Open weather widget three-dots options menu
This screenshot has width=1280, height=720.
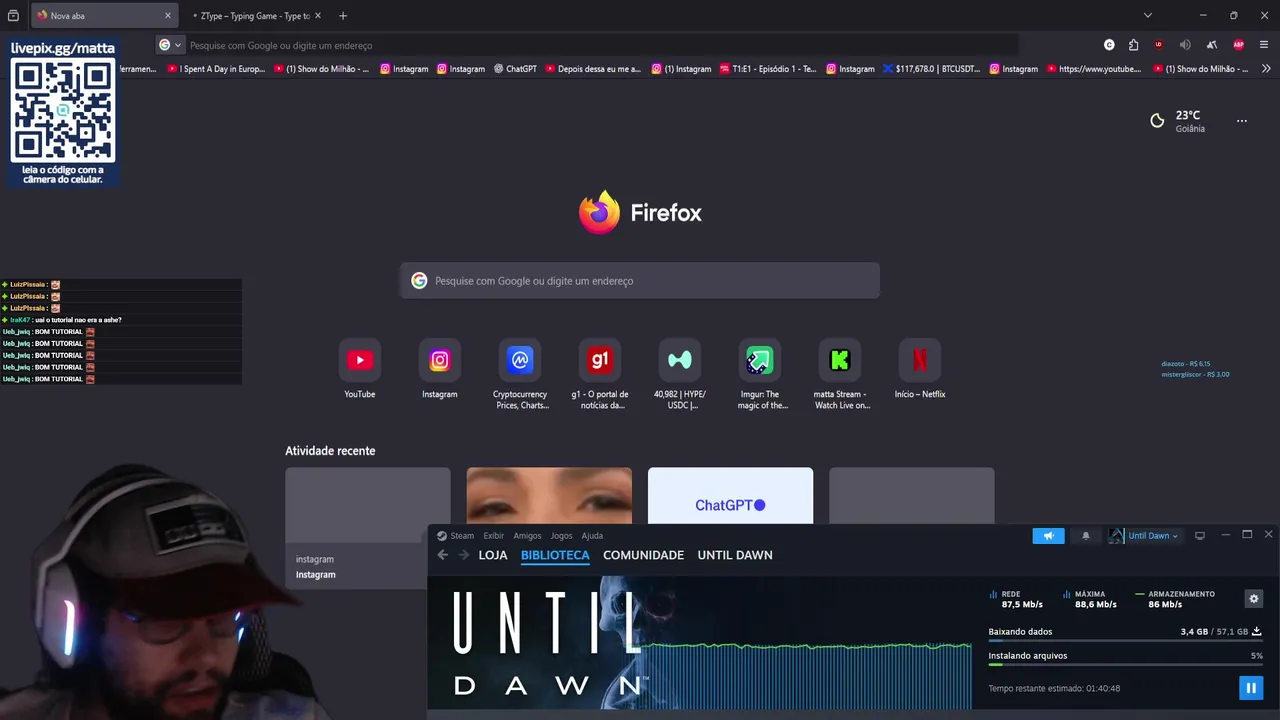[1242, 121]
